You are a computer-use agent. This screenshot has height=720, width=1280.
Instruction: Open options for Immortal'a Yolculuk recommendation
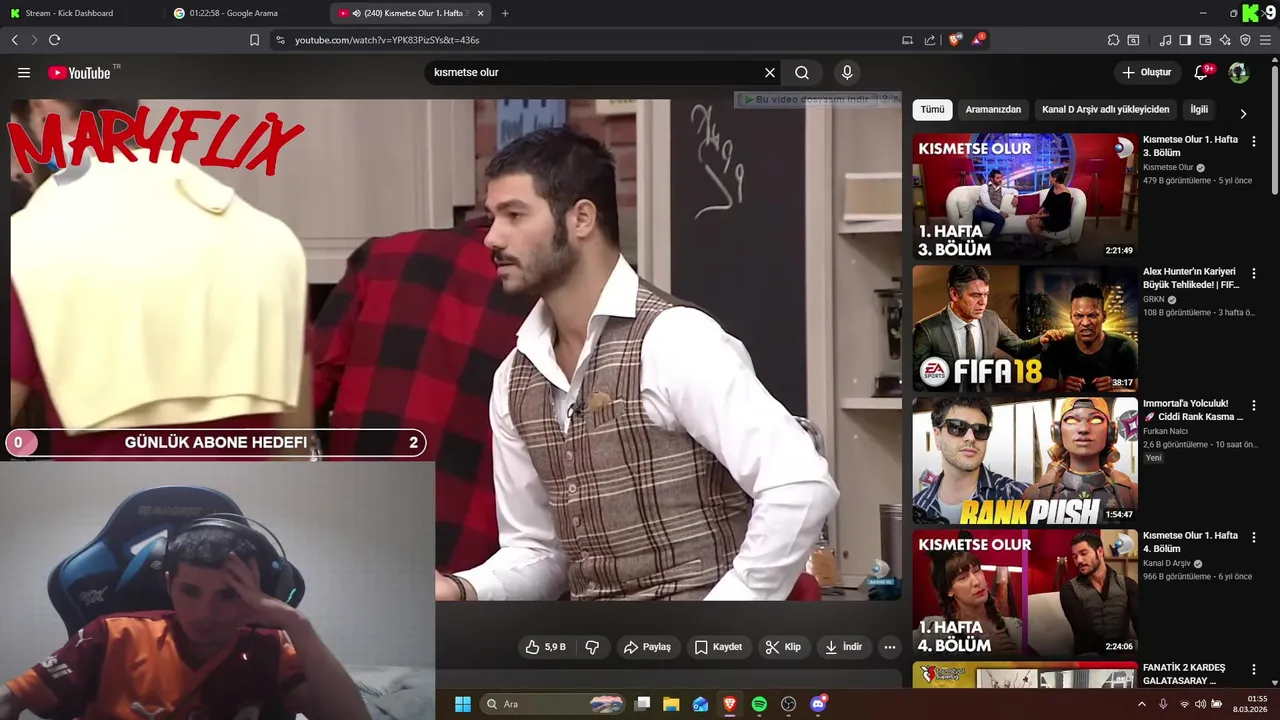coord(1254,405)
